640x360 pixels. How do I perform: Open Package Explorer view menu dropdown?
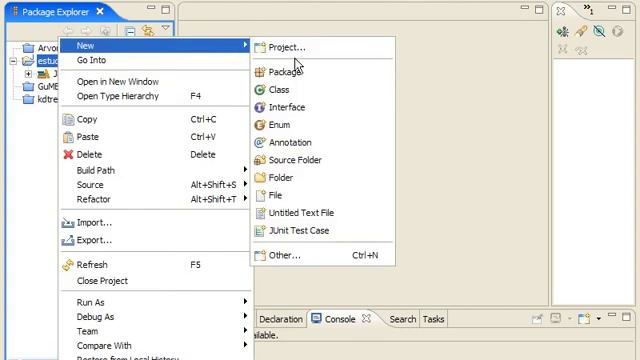(x=165, y=28)
